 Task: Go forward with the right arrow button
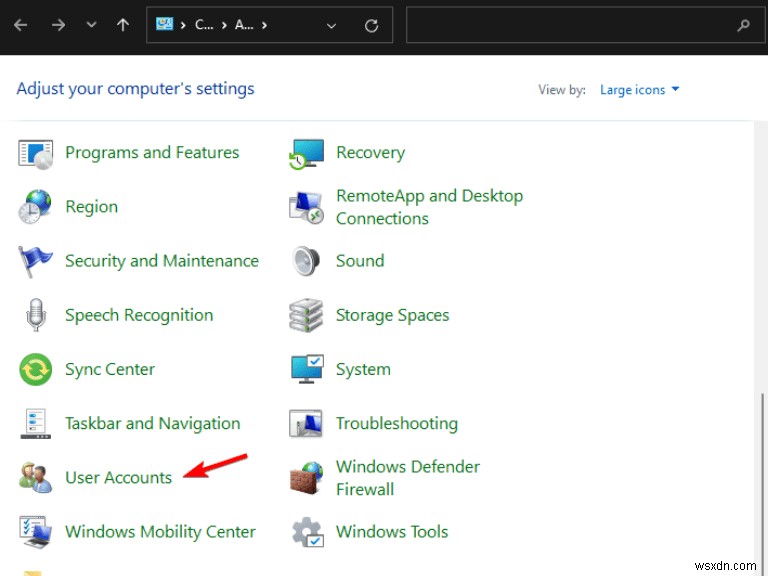point(58,25)
